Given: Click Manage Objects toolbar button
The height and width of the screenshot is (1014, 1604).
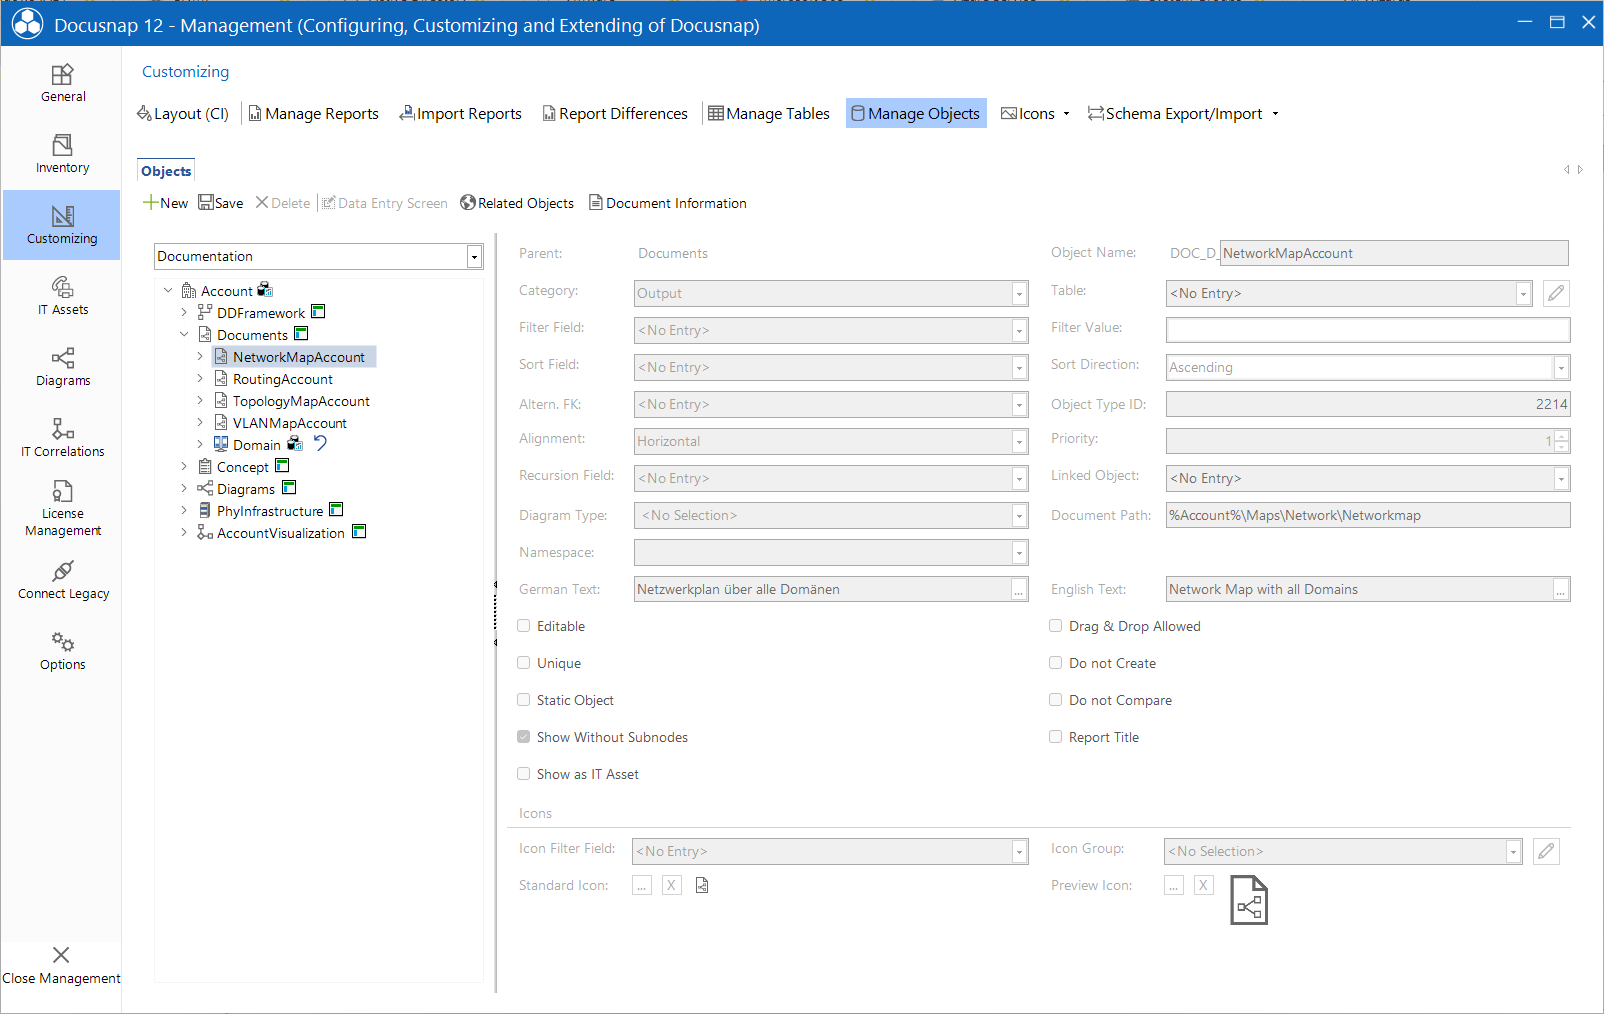Looking at the screenshot, I should [916, 113].
